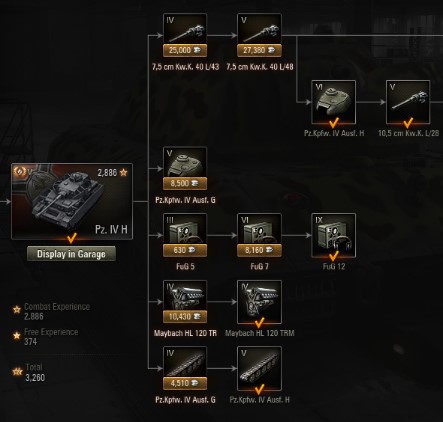Select the 10,5 cm Kw.K. L/28 gun icon

[408, 102]
